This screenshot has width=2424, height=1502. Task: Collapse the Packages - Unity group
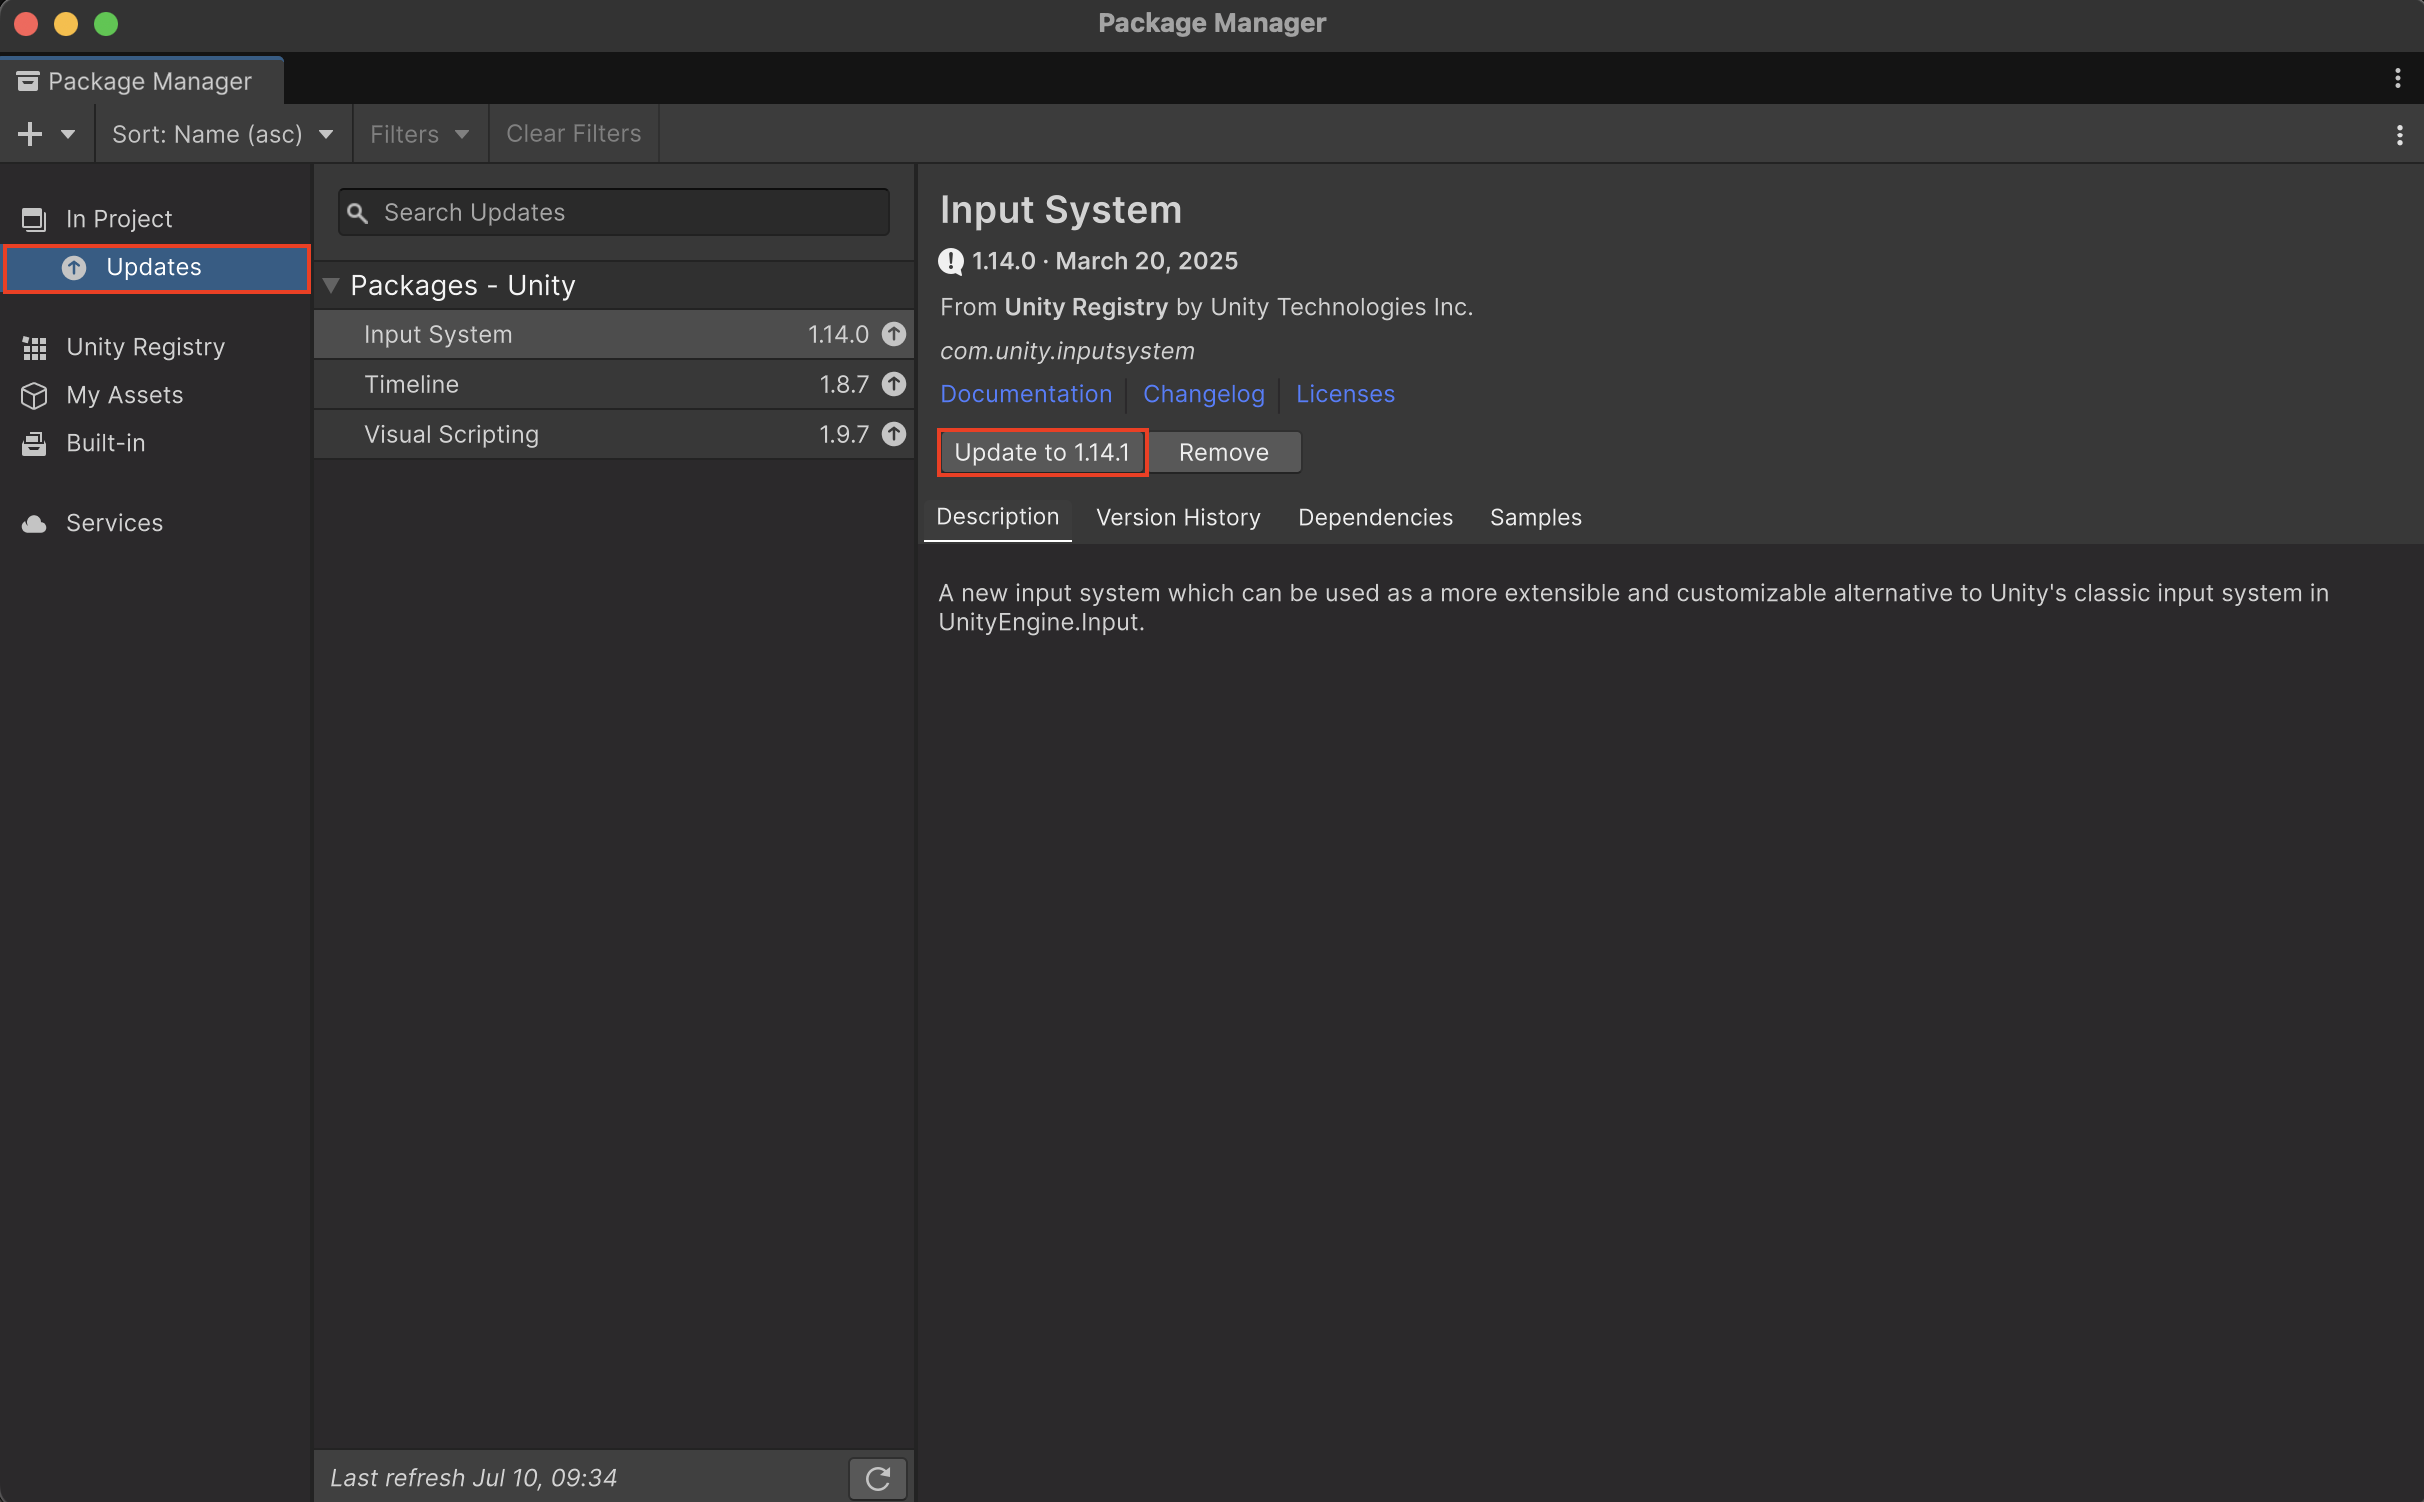[333, 285]
